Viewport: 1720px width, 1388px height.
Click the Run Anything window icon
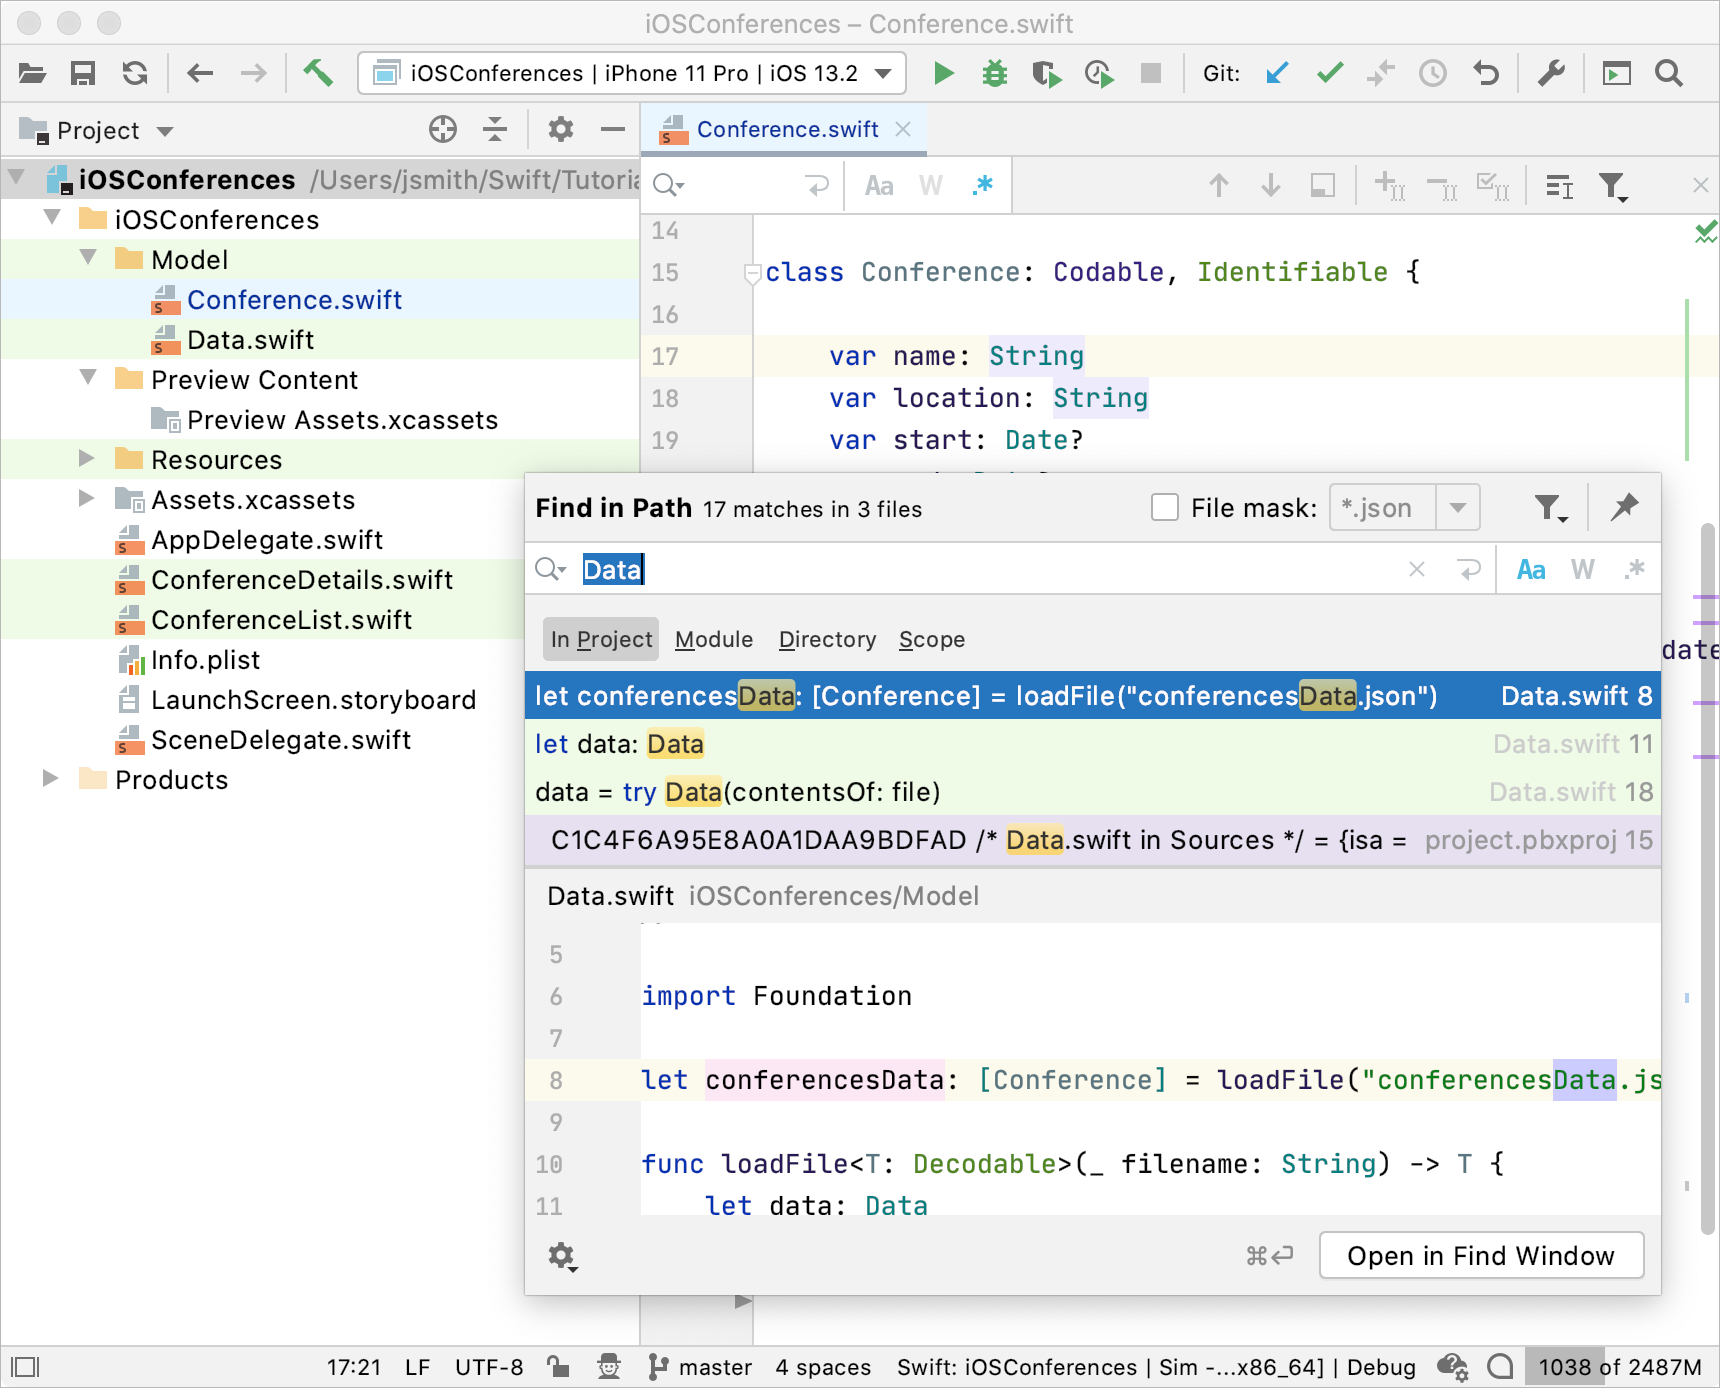pos(1616,73)
